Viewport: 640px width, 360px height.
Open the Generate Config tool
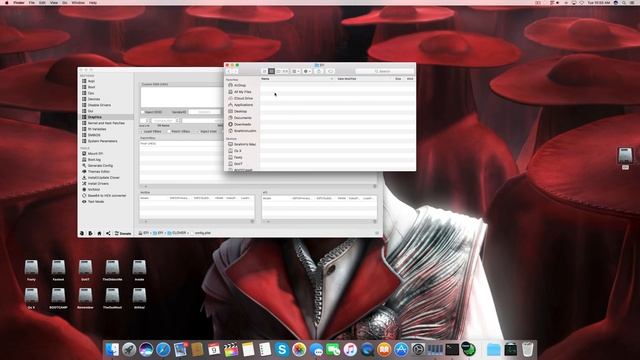tap(100, 166)
